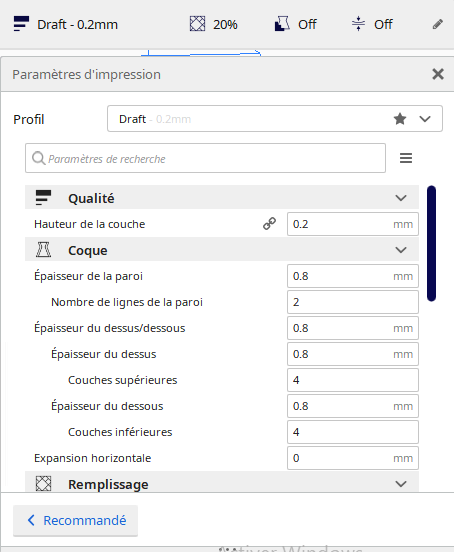The image size is (454, 552).
Task: Collapse the Remplissage section chevron
Action: pos(401,484)
